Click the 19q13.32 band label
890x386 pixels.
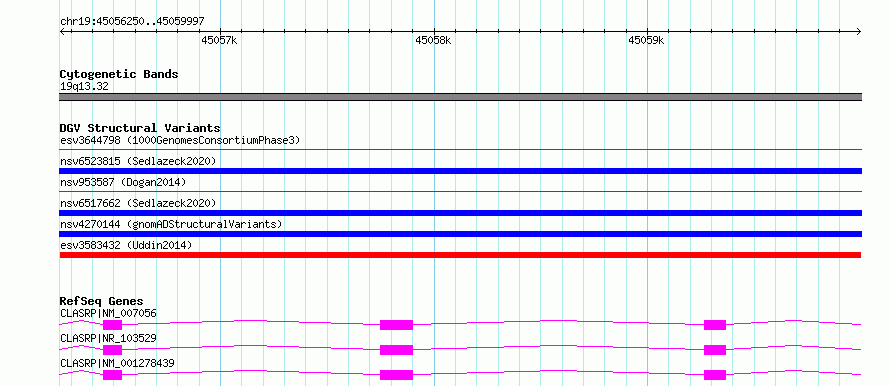click(x=84, y=86)
